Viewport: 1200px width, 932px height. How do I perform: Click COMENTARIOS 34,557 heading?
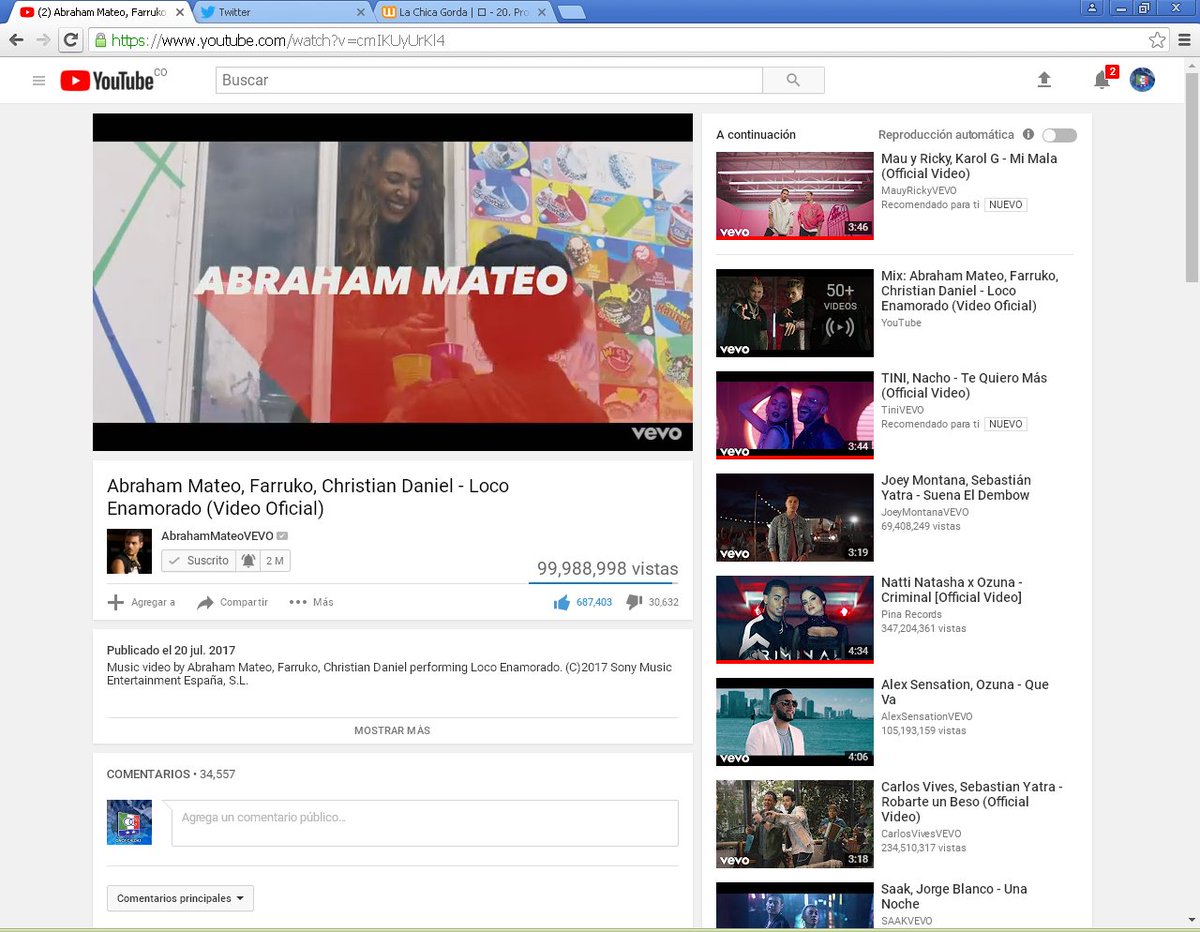(171, 774)
